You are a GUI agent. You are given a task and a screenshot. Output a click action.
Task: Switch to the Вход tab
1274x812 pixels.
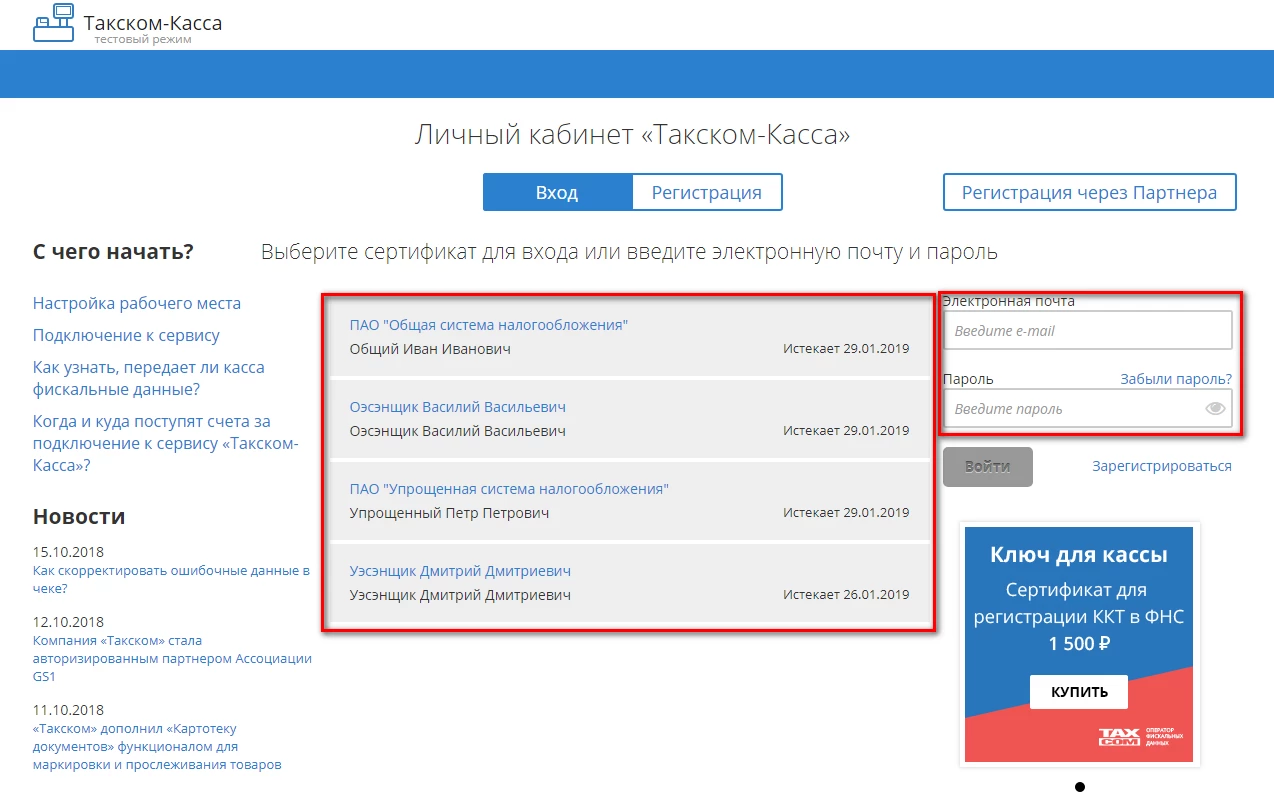tap(557, 192)
